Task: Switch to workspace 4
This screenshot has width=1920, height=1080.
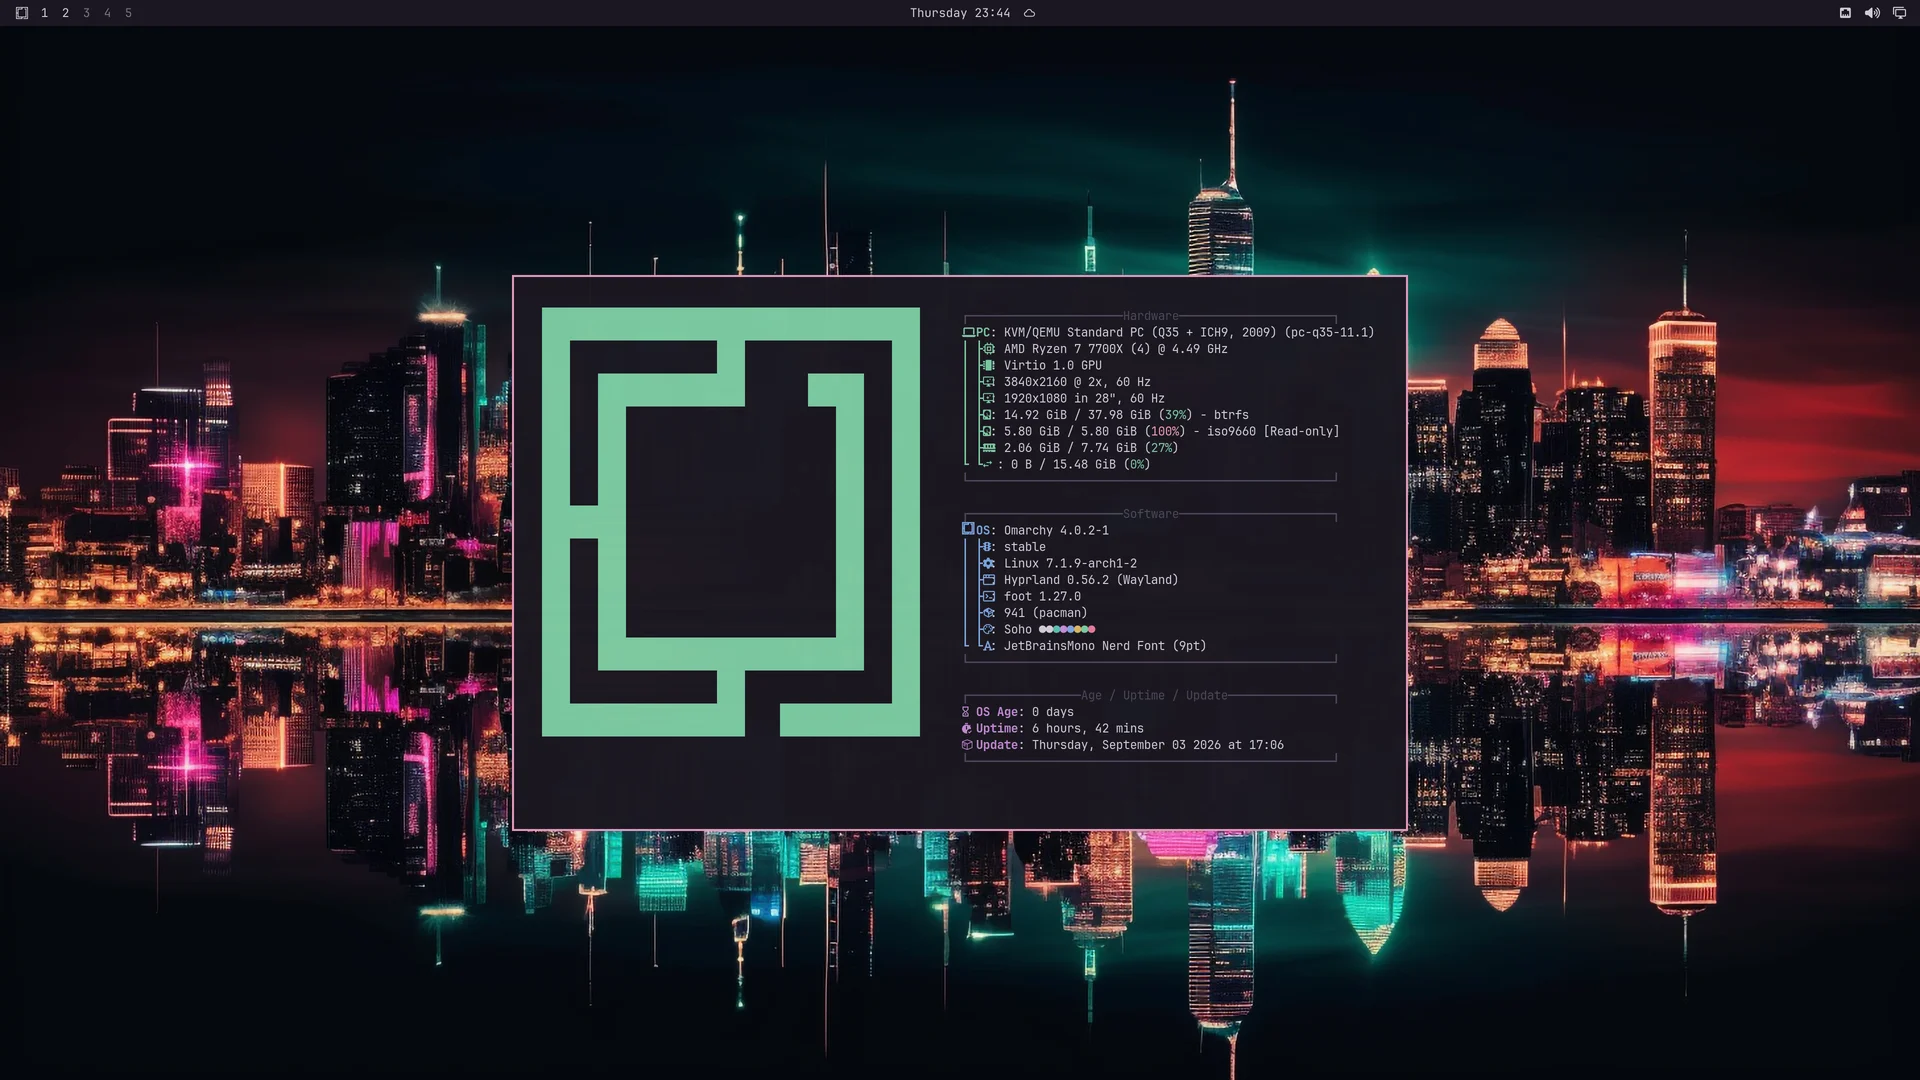Action: coord(107,13)
